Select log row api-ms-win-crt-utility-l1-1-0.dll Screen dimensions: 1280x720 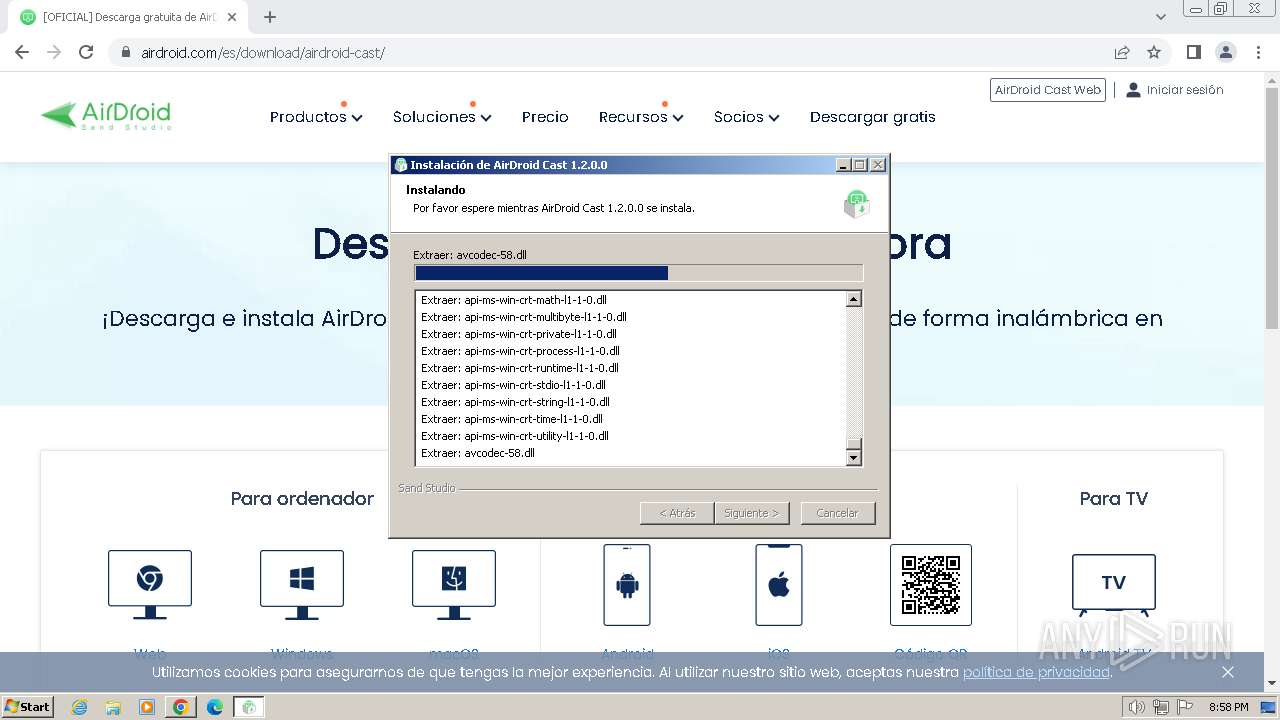(x=515, y=436)
